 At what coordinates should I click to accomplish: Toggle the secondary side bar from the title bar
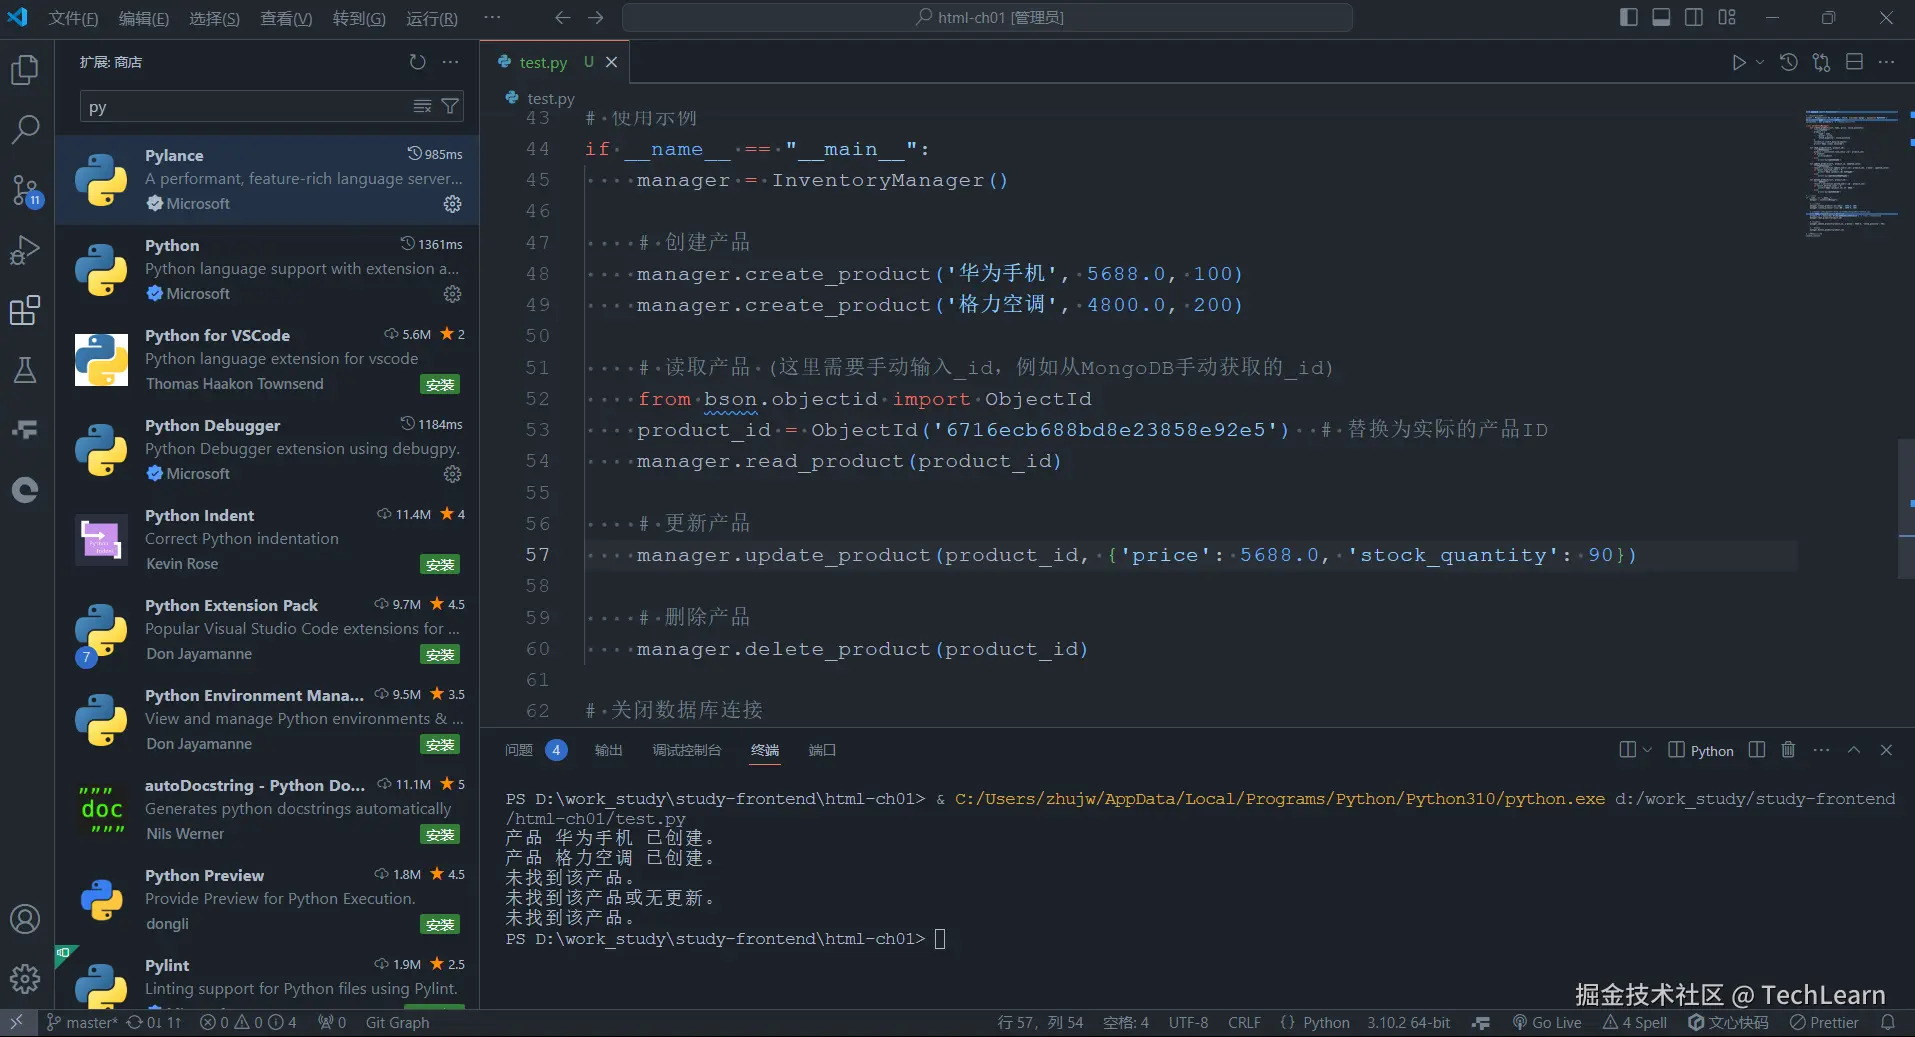(x=1694, y=17)
